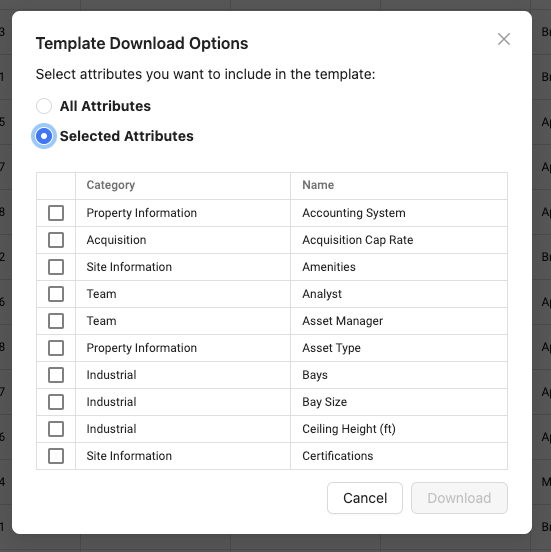Tick the Asset Manager checkbox
The height and width of the screenshot is (552, 551).
pos(56,321)
